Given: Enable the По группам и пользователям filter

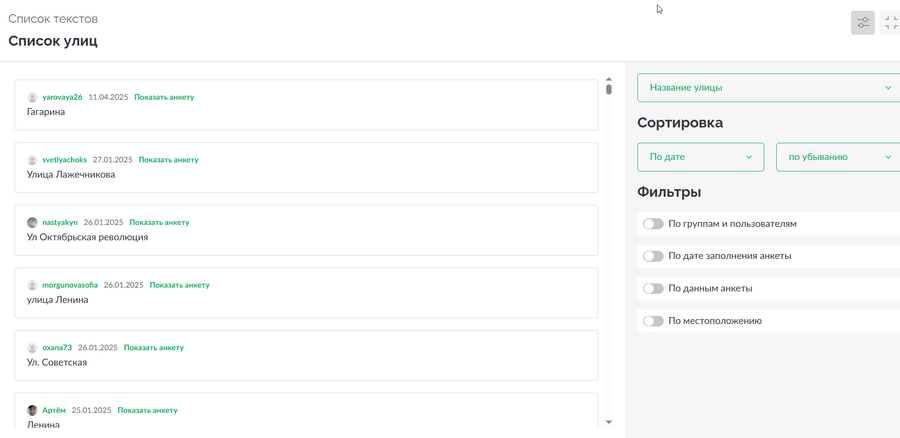Looking at the screenshot, I should (x=653, y=224).
